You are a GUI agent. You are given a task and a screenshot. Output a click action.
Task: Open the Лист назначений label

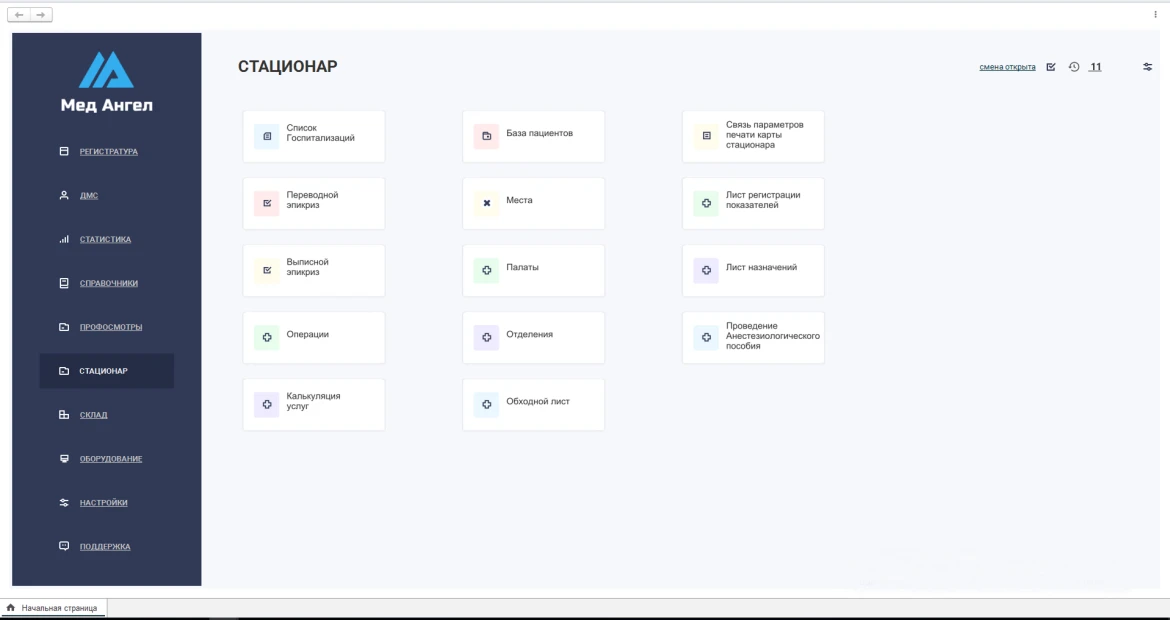tap(761, 267)
